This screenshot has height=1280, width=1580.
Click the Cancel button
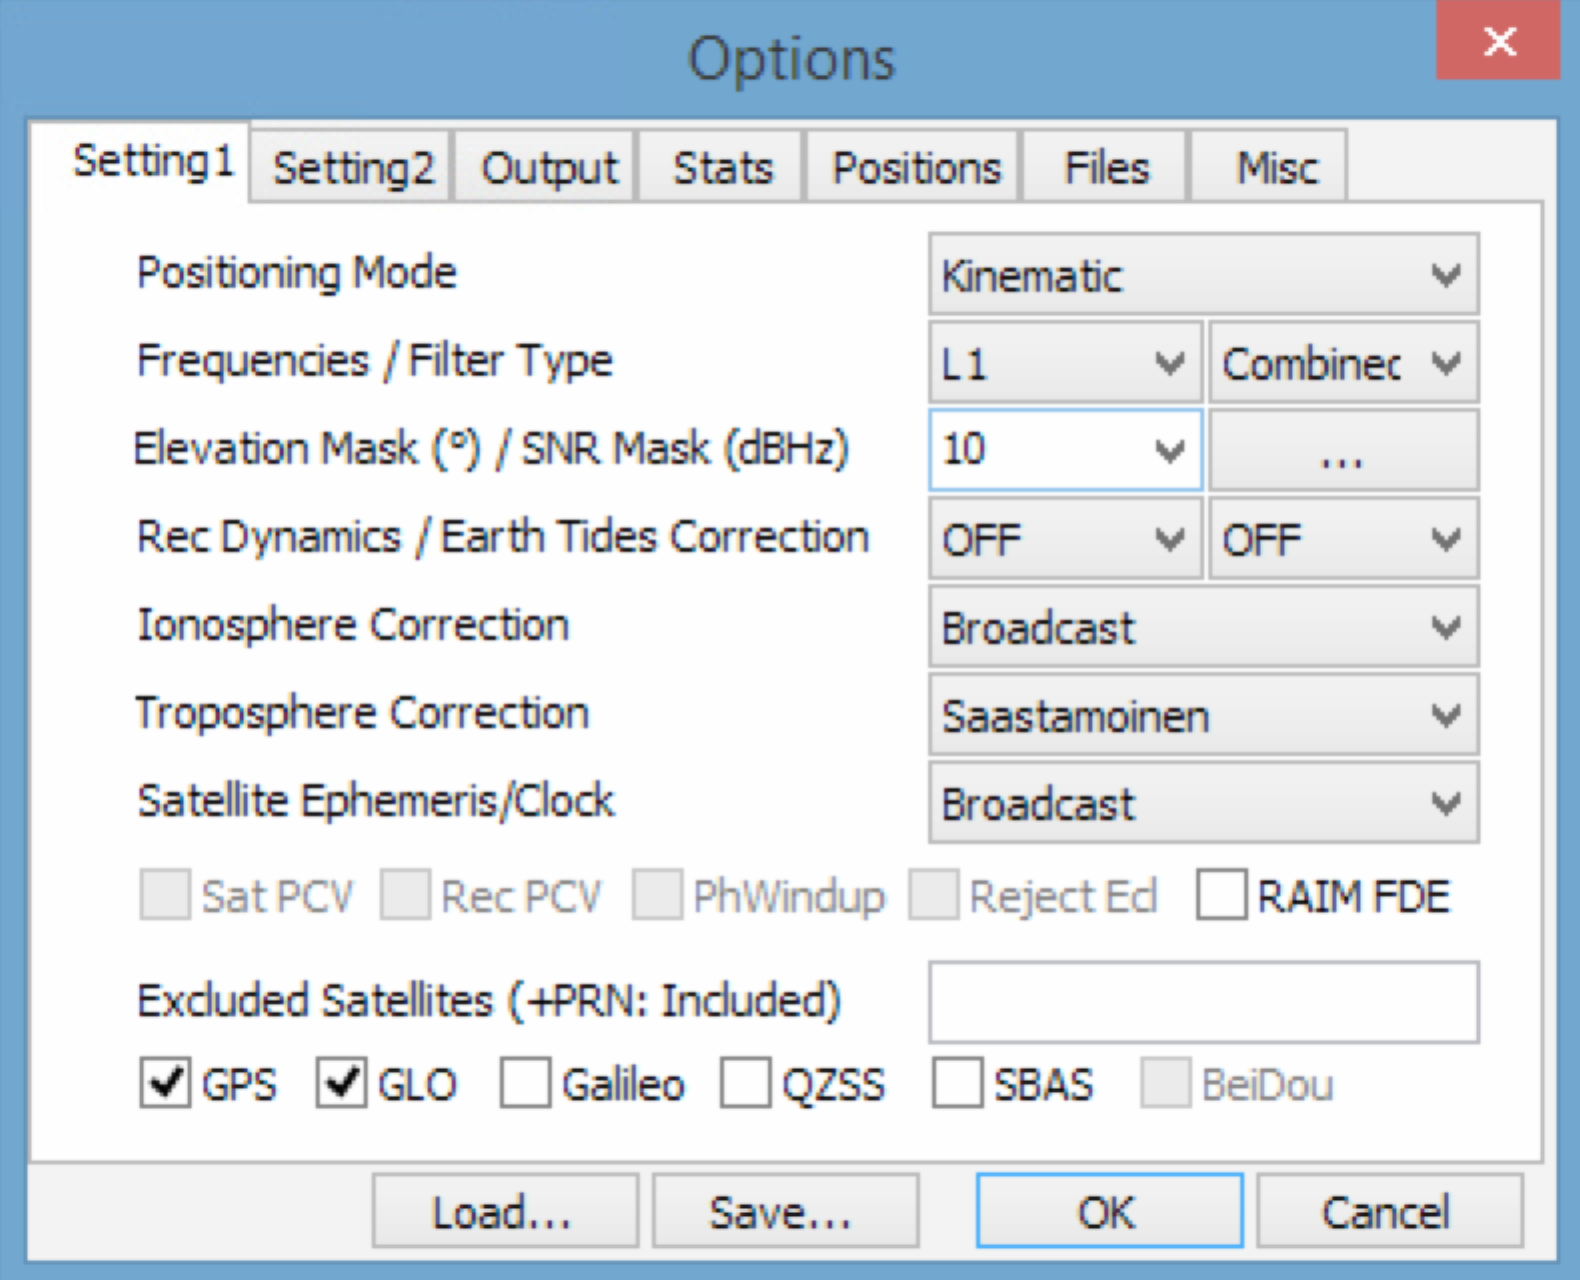point(1389,1211)
